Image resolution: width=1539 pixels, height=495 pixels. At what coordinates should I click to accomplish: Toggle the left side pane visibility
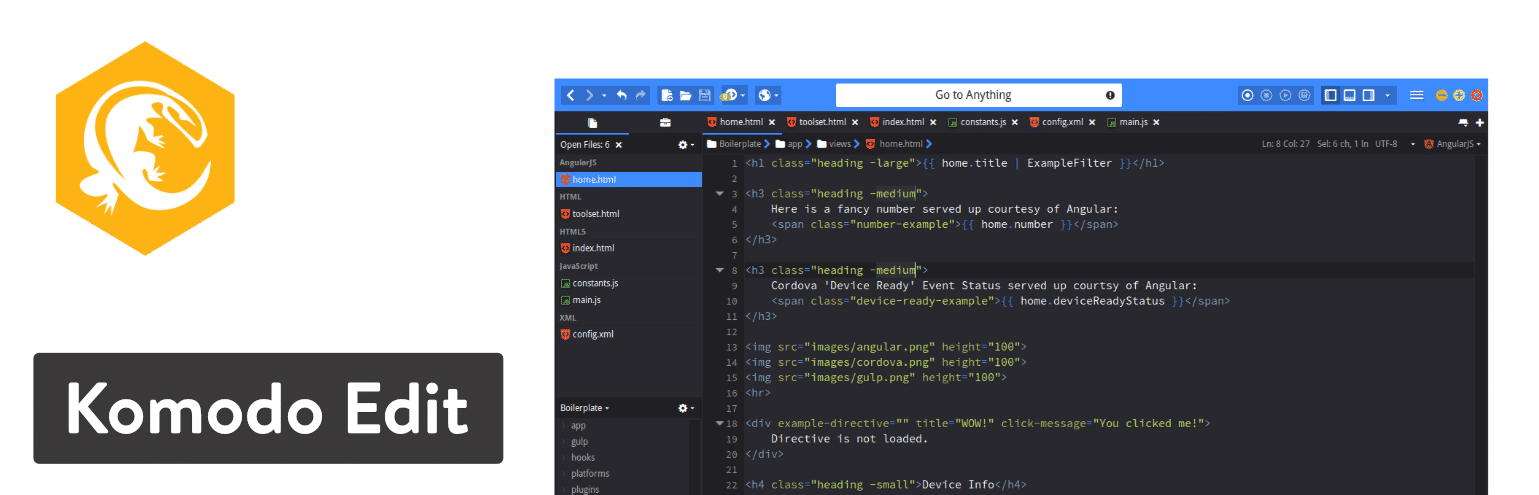tap(1331, 95)
